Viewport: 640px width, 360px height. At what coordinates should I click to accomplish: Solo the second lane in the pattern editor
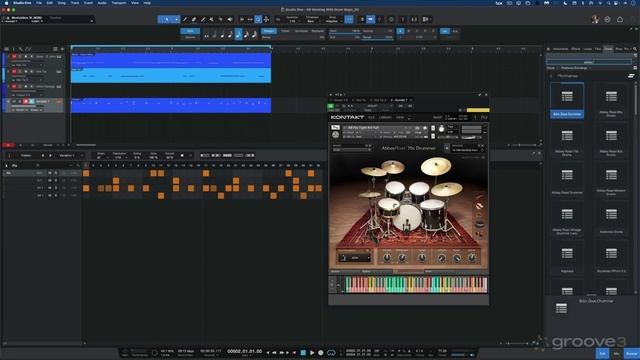click(56, 180)
